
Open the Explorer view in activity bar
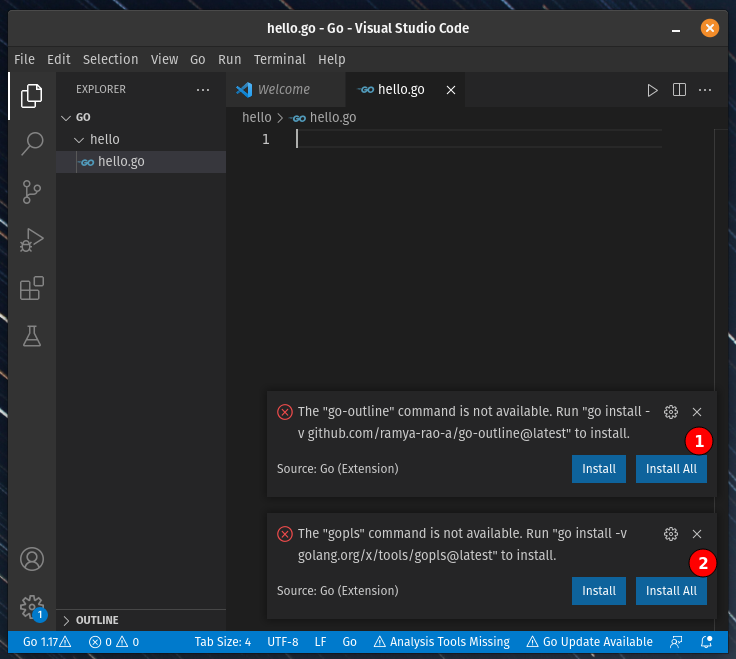31,96
